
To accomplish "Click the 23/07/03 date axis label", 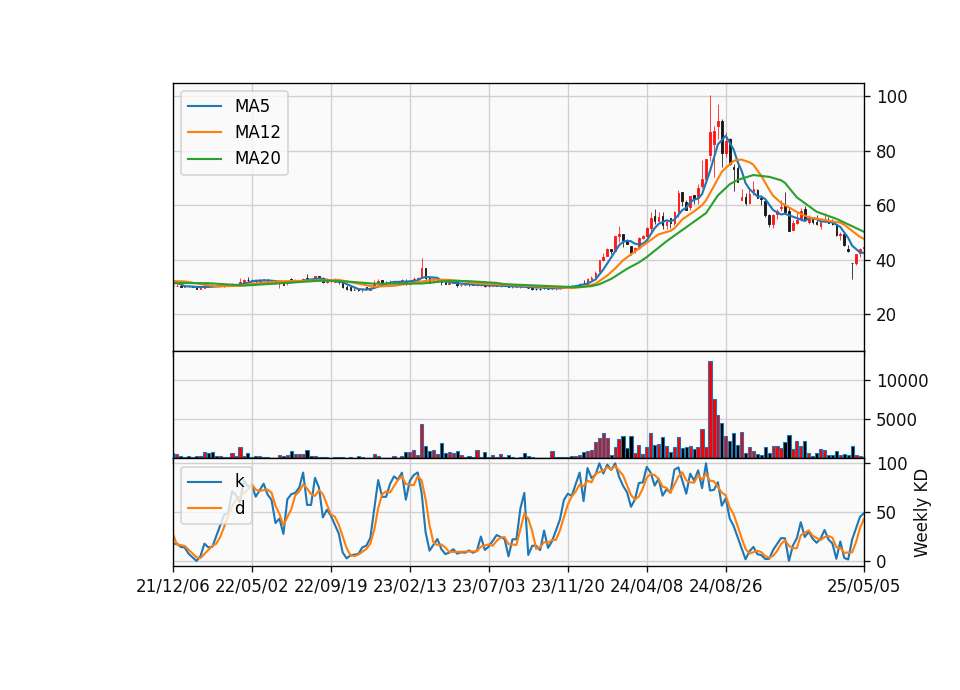I will pos(489,586).
